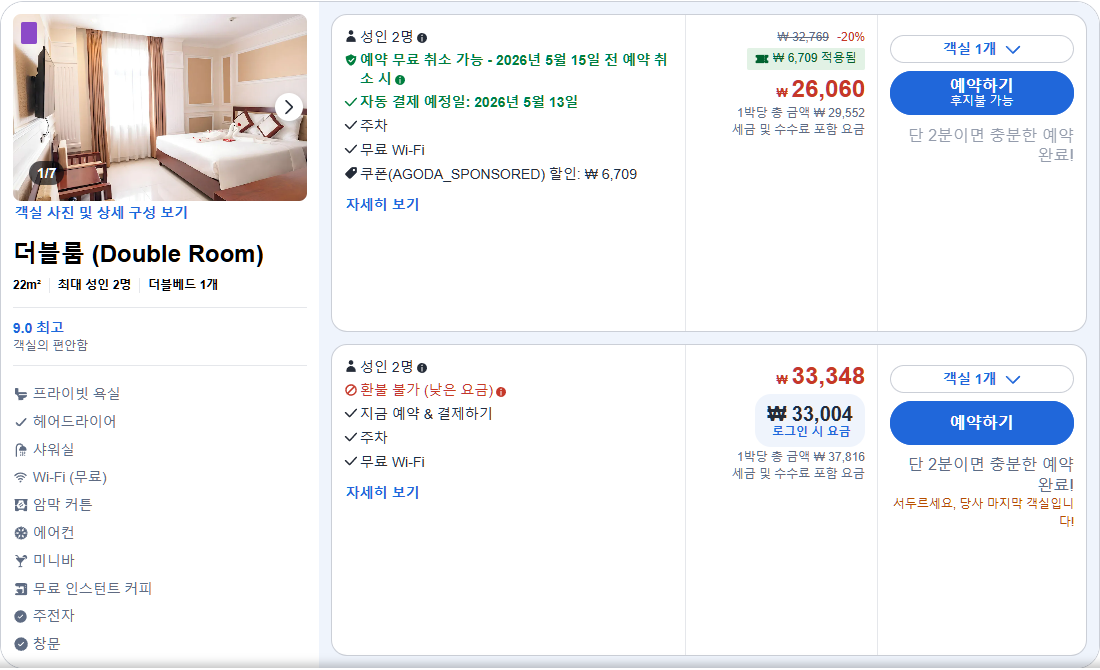Click the ₩33,004 로그인 시 요금 badge
Image resolution: width=1100 pixels, height=670 pixels.
810,418
